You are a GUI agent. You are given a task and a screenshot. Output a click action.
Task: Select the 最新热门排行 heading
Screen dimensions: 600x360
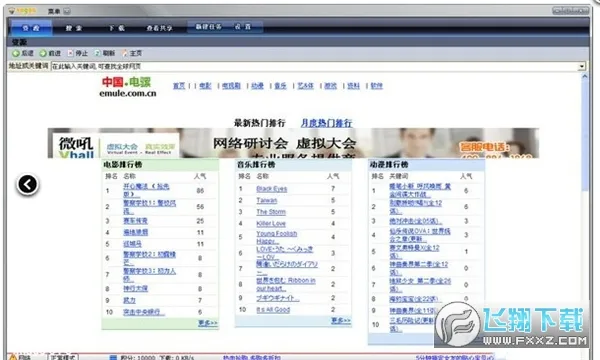point(260,123)
